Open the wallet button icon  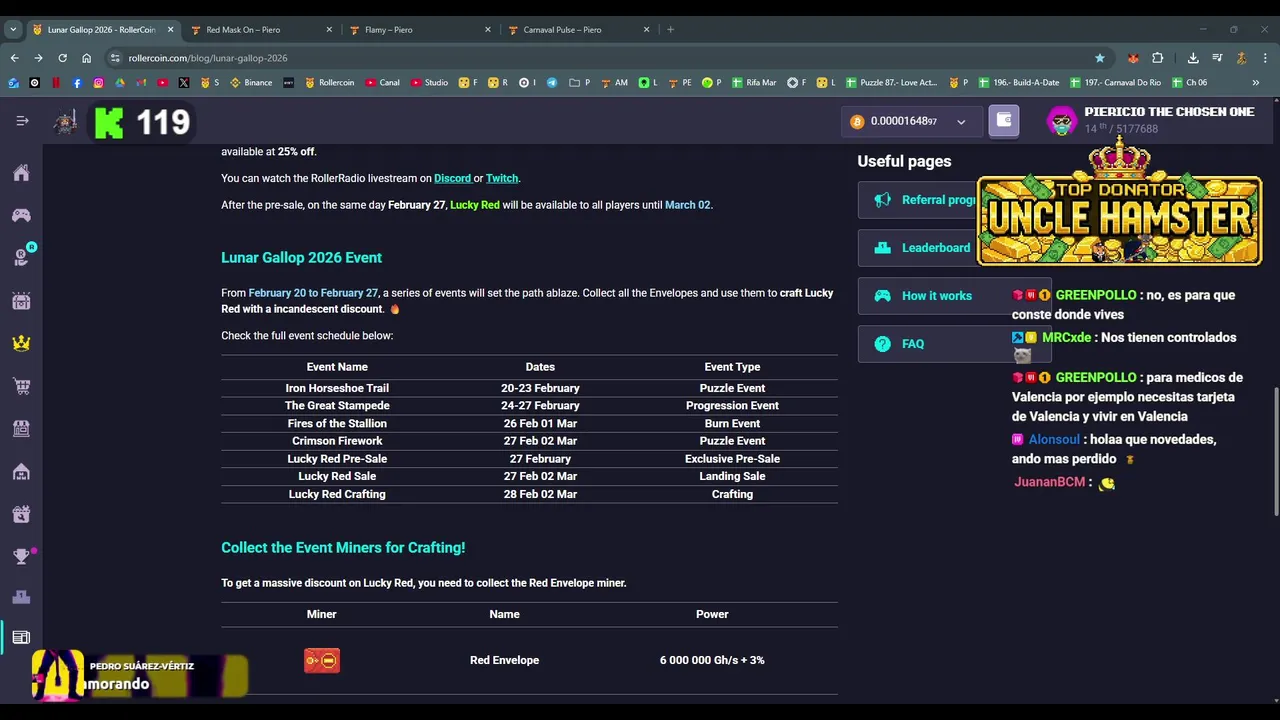(x=1004, y=121)
